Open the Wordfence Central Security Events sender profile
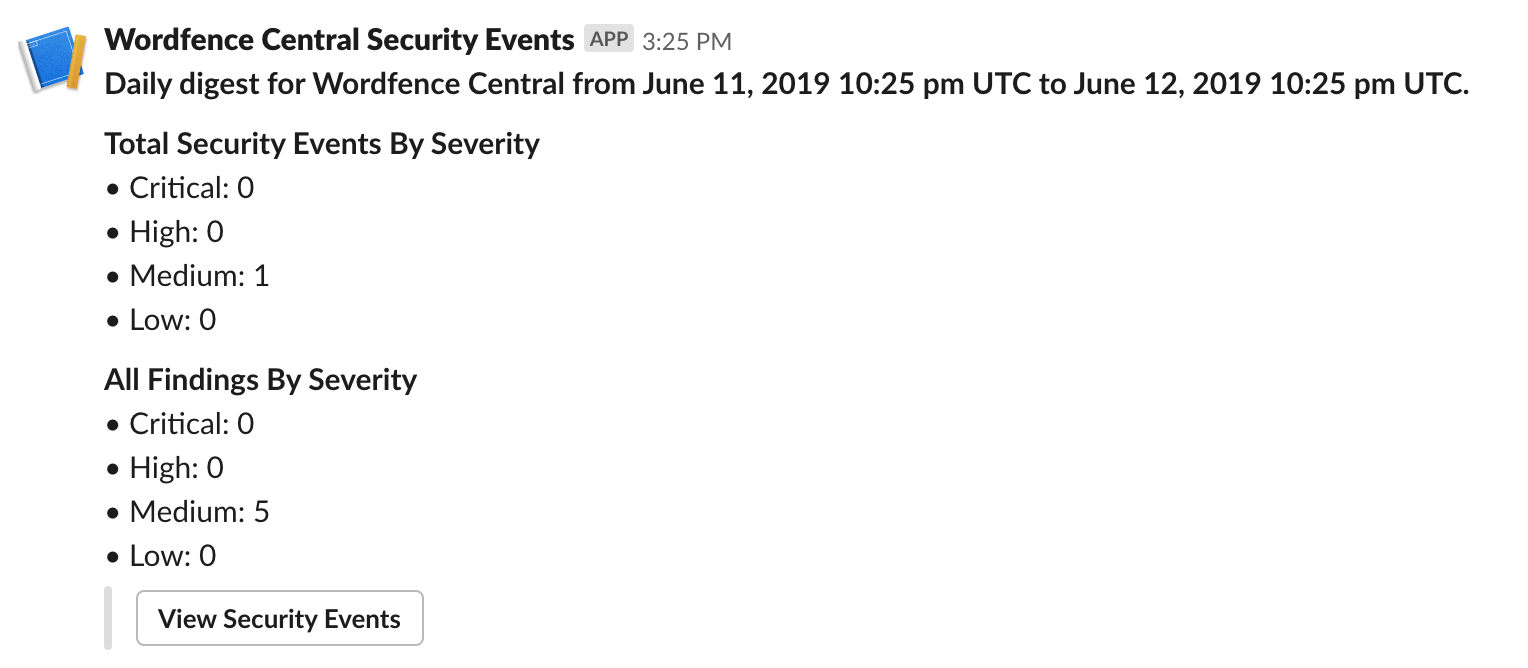1528x668 pixels. [339, 40]
